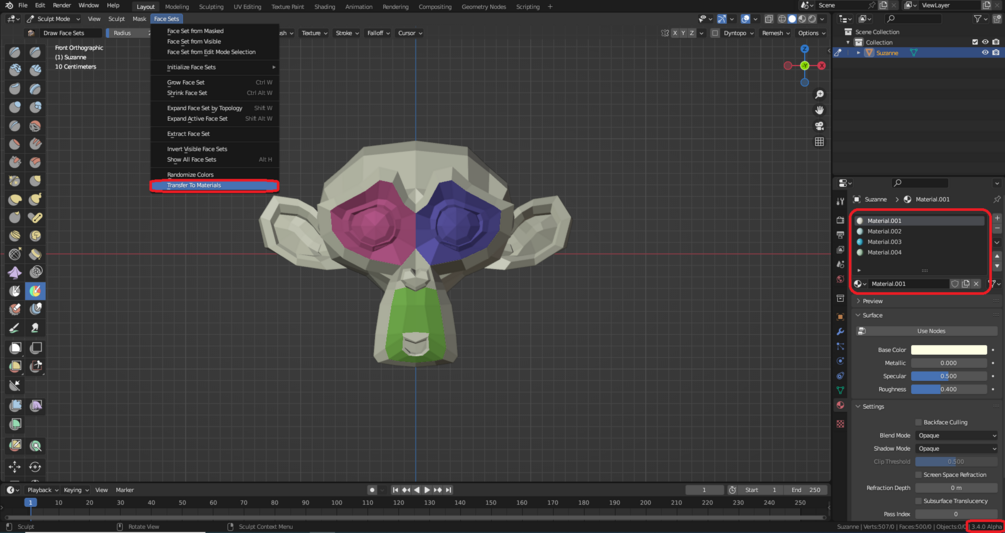This screenshot has height=533, width=1005.
Task: Add a new material slot
Action: click(997, 218)
